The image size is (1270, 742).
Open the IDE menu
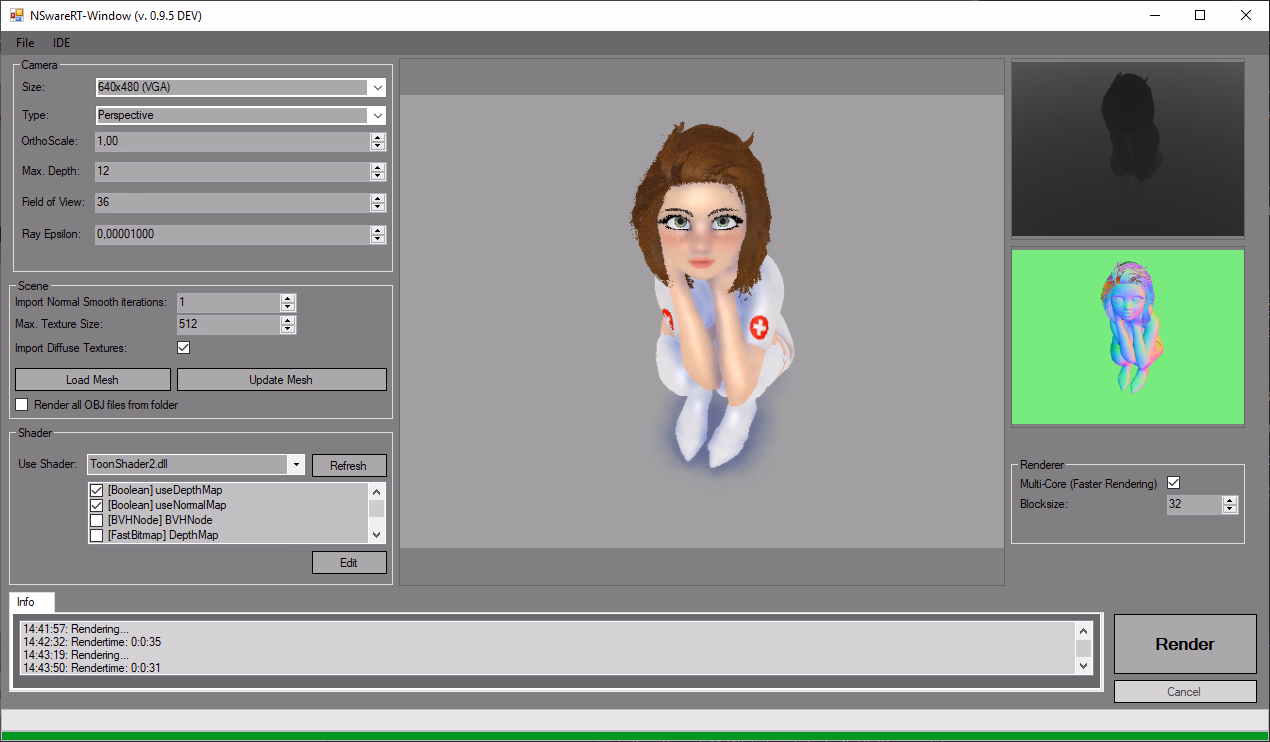[x=62, y=43]
